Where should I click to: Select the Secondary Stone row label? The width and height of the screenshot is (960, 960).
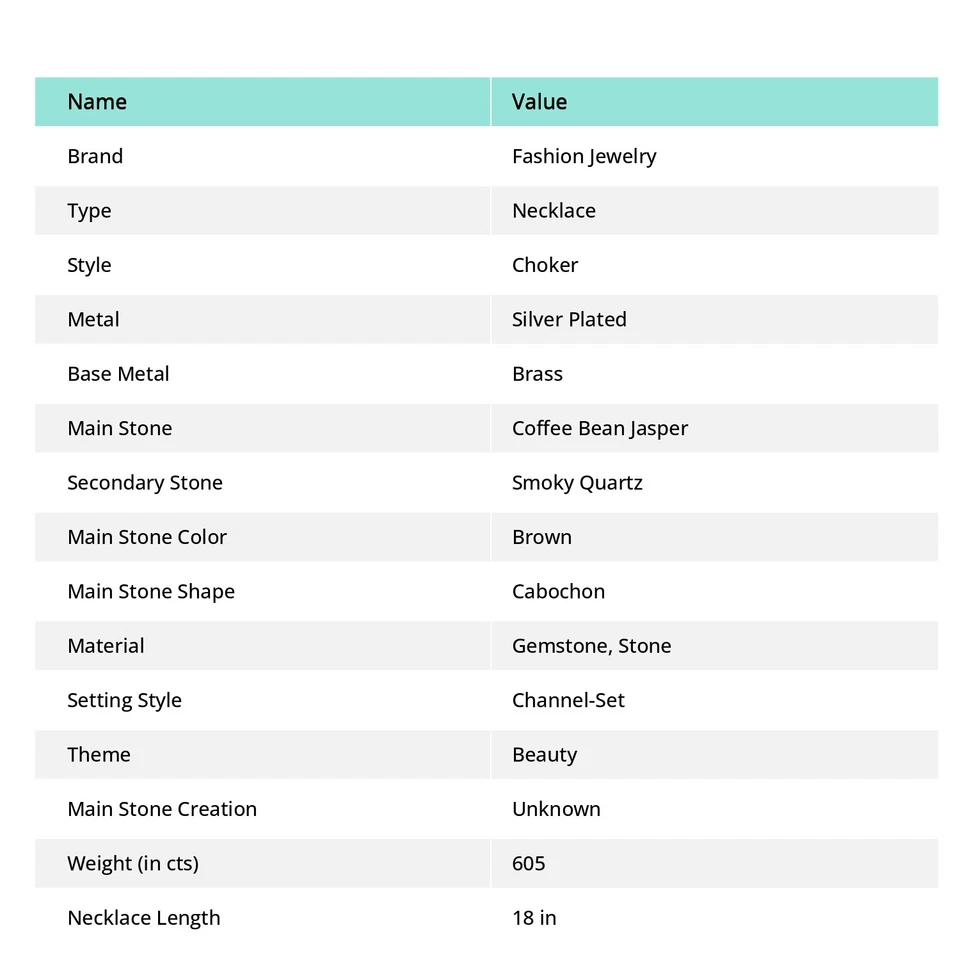[145, 483]
